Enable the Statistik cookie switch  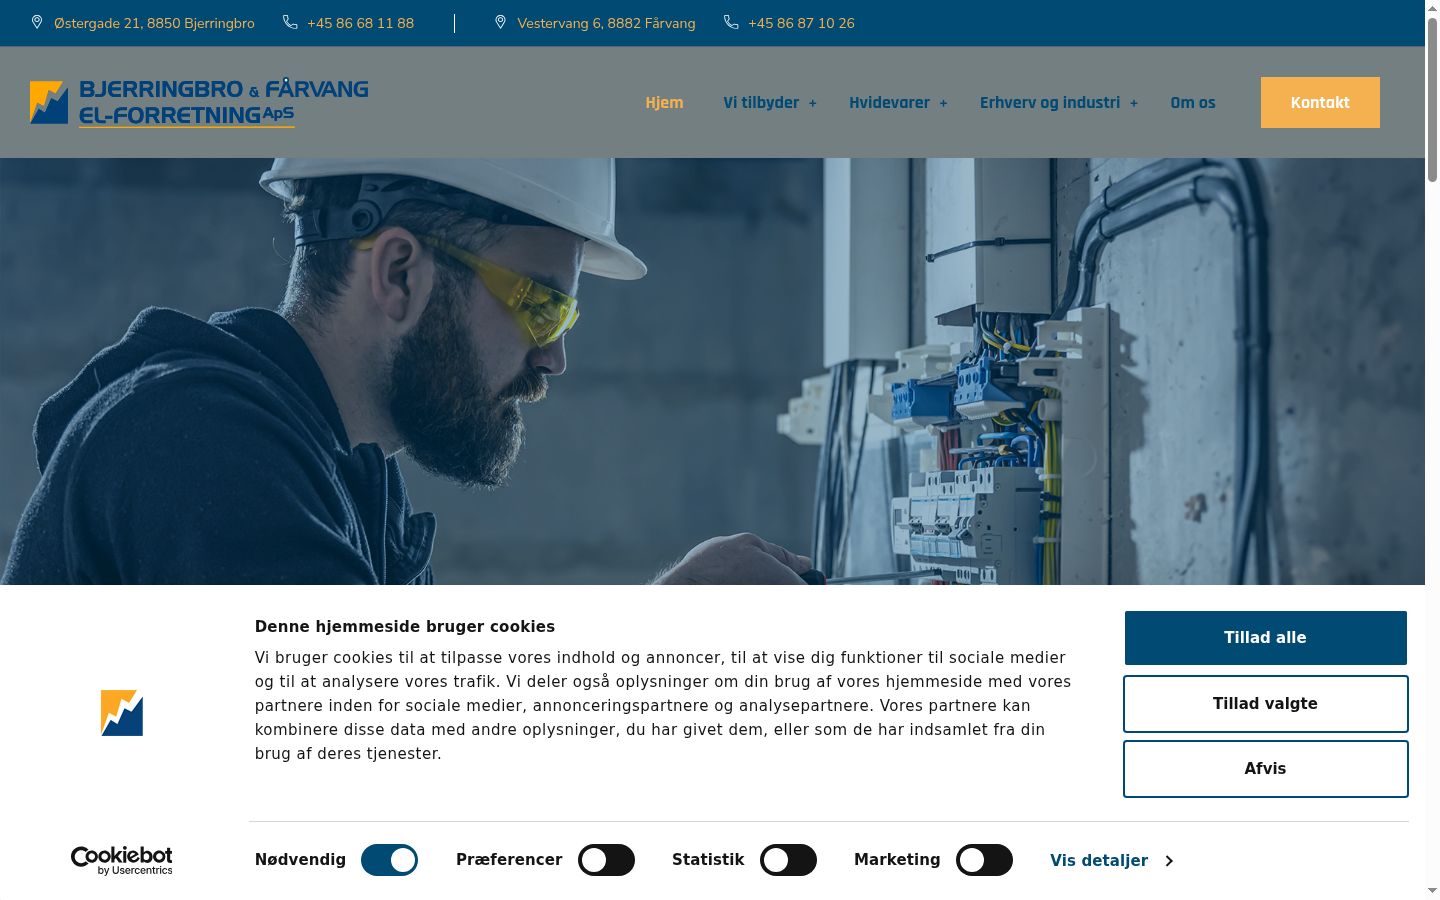(788, 860)
